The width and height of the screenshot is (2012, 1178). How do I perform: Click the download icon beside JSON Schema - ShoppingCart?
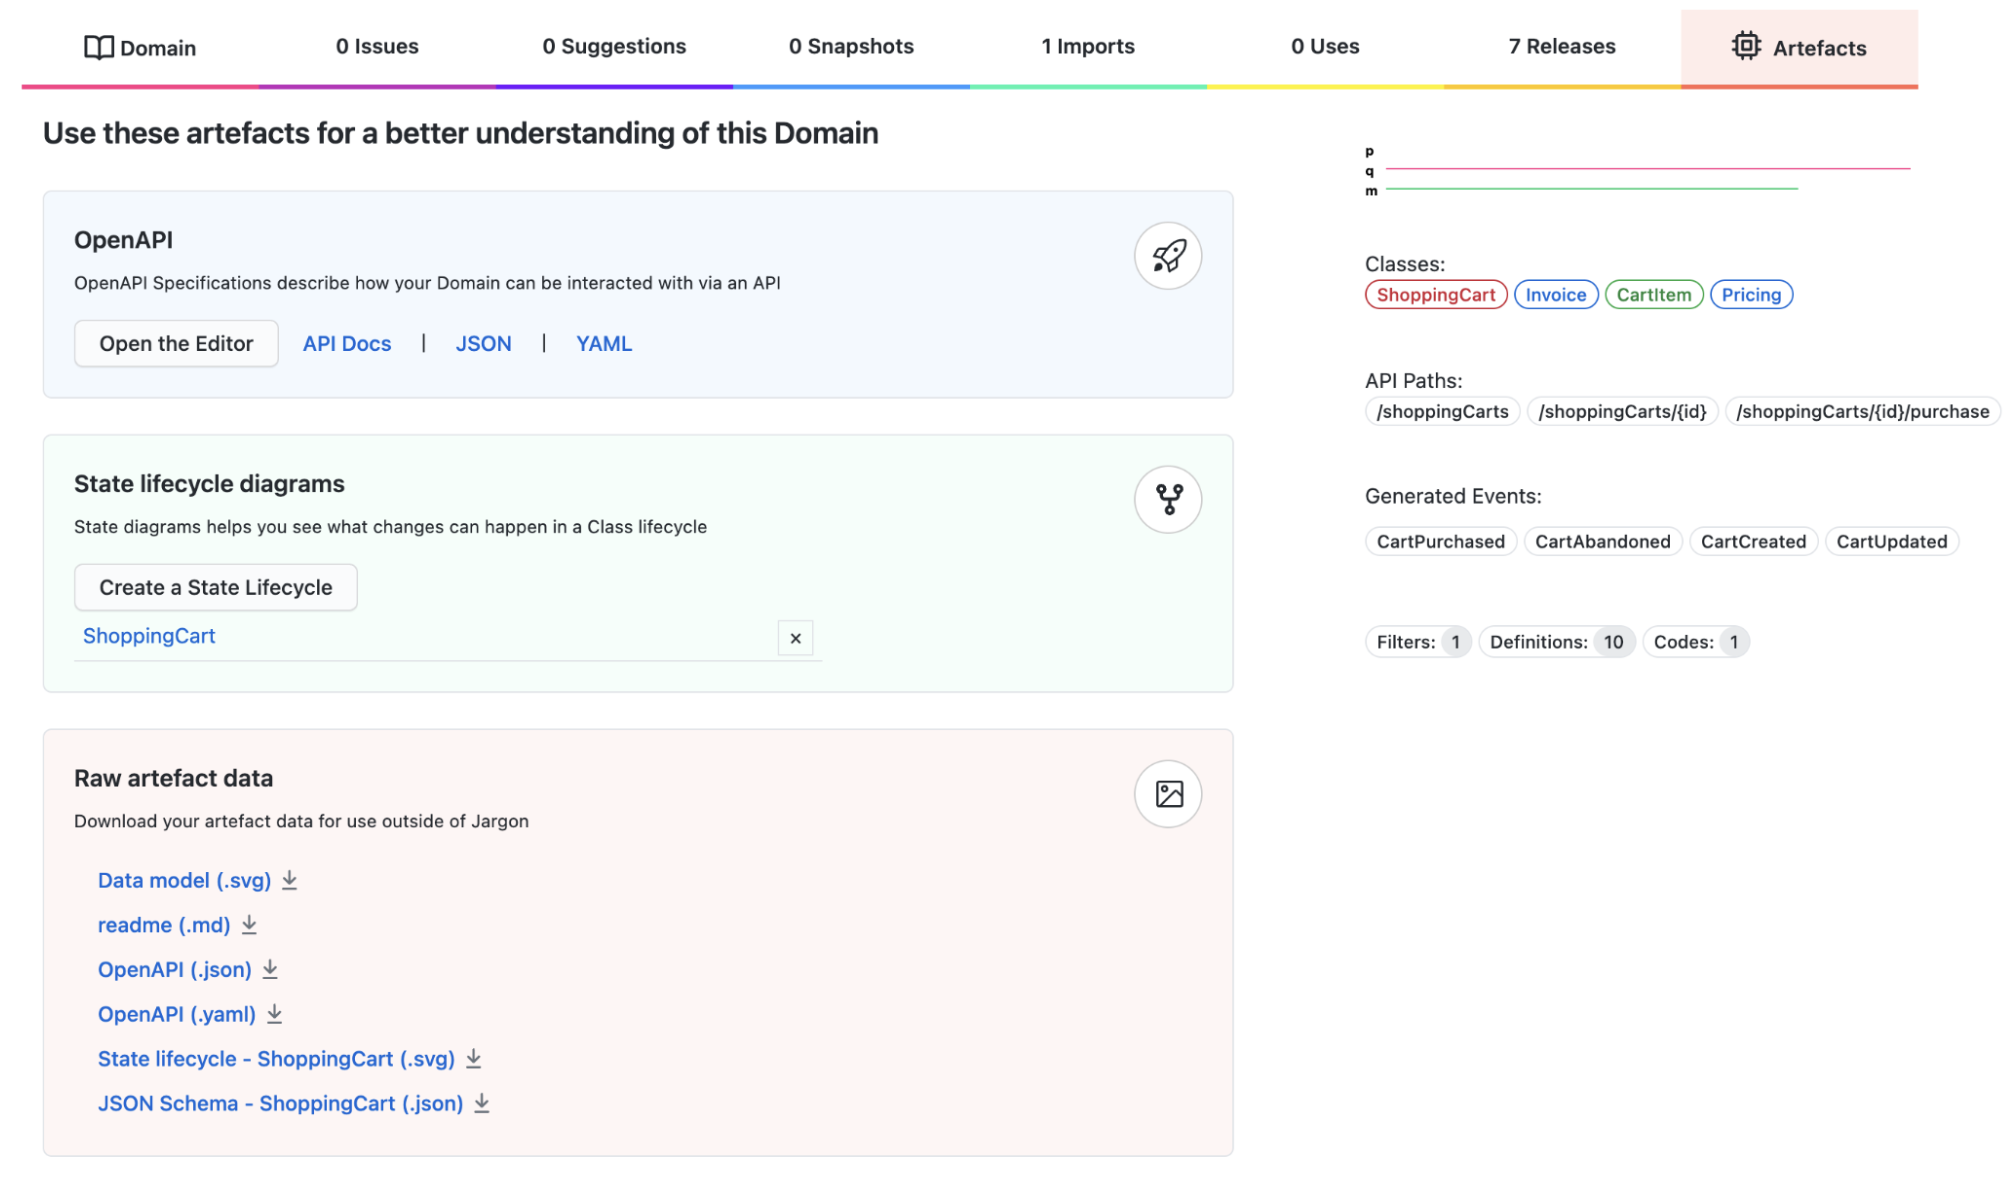pos(482,1103)
